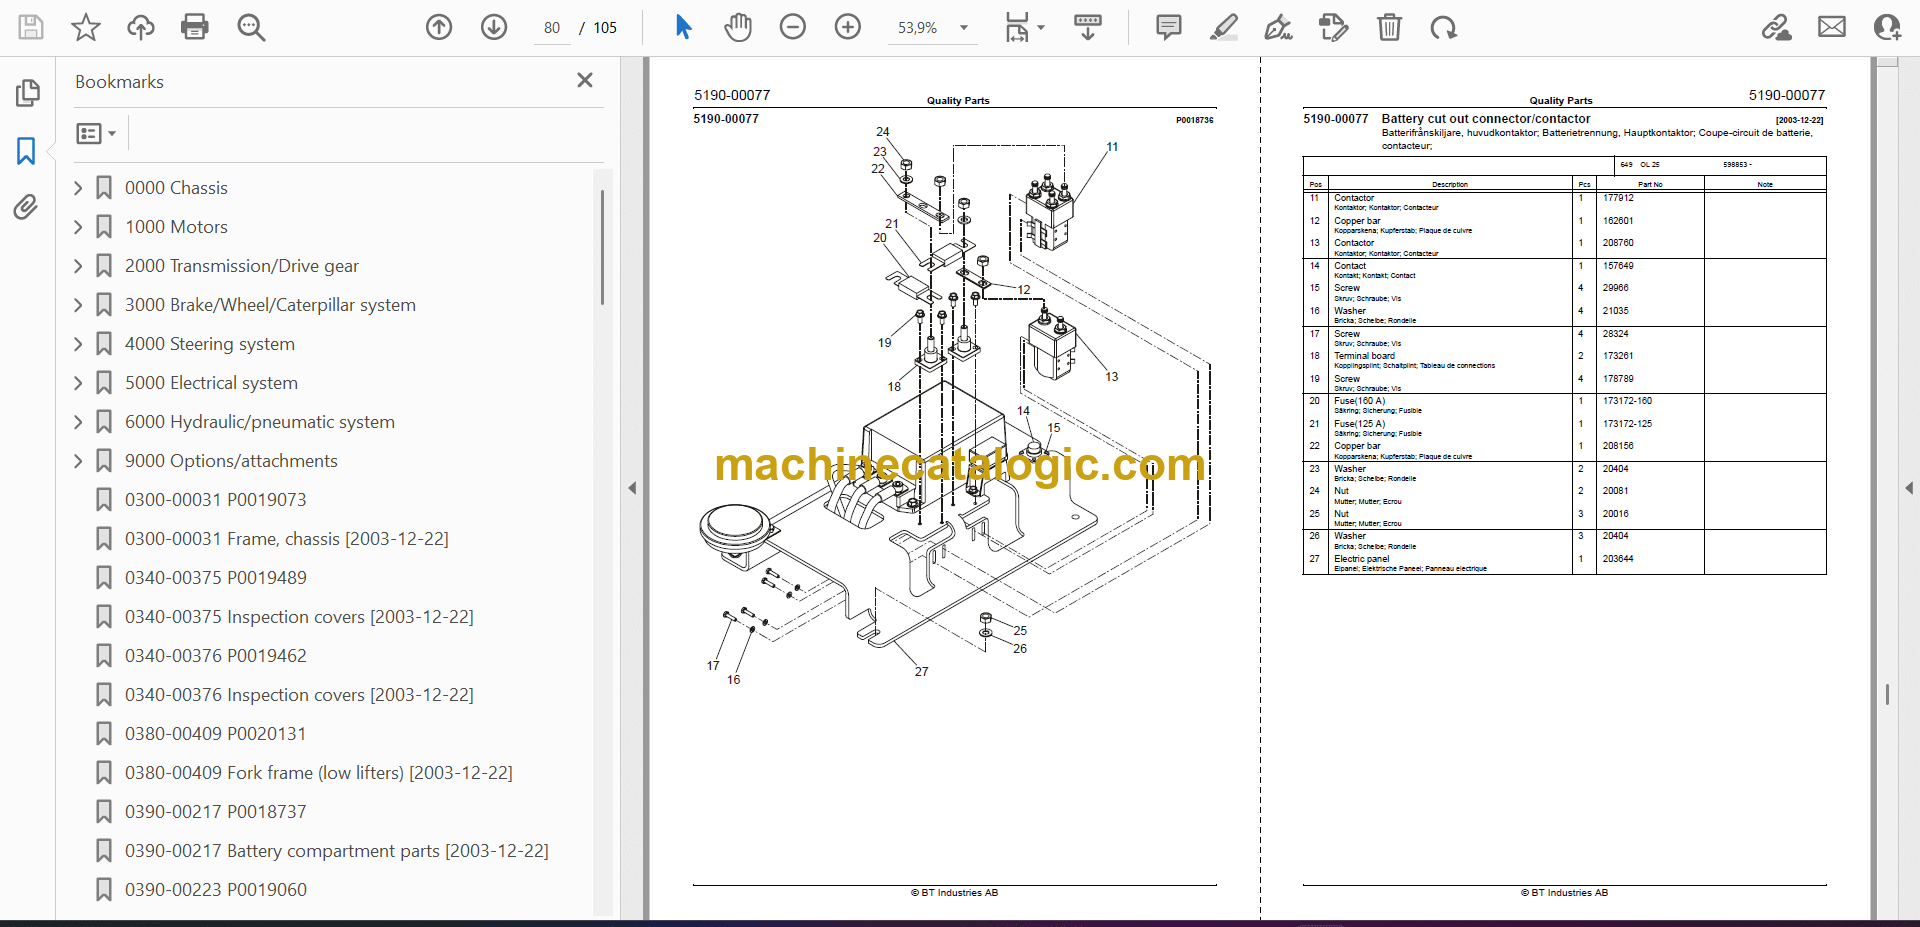
Task: Go to next page arrow
Action: pos(494,27)
